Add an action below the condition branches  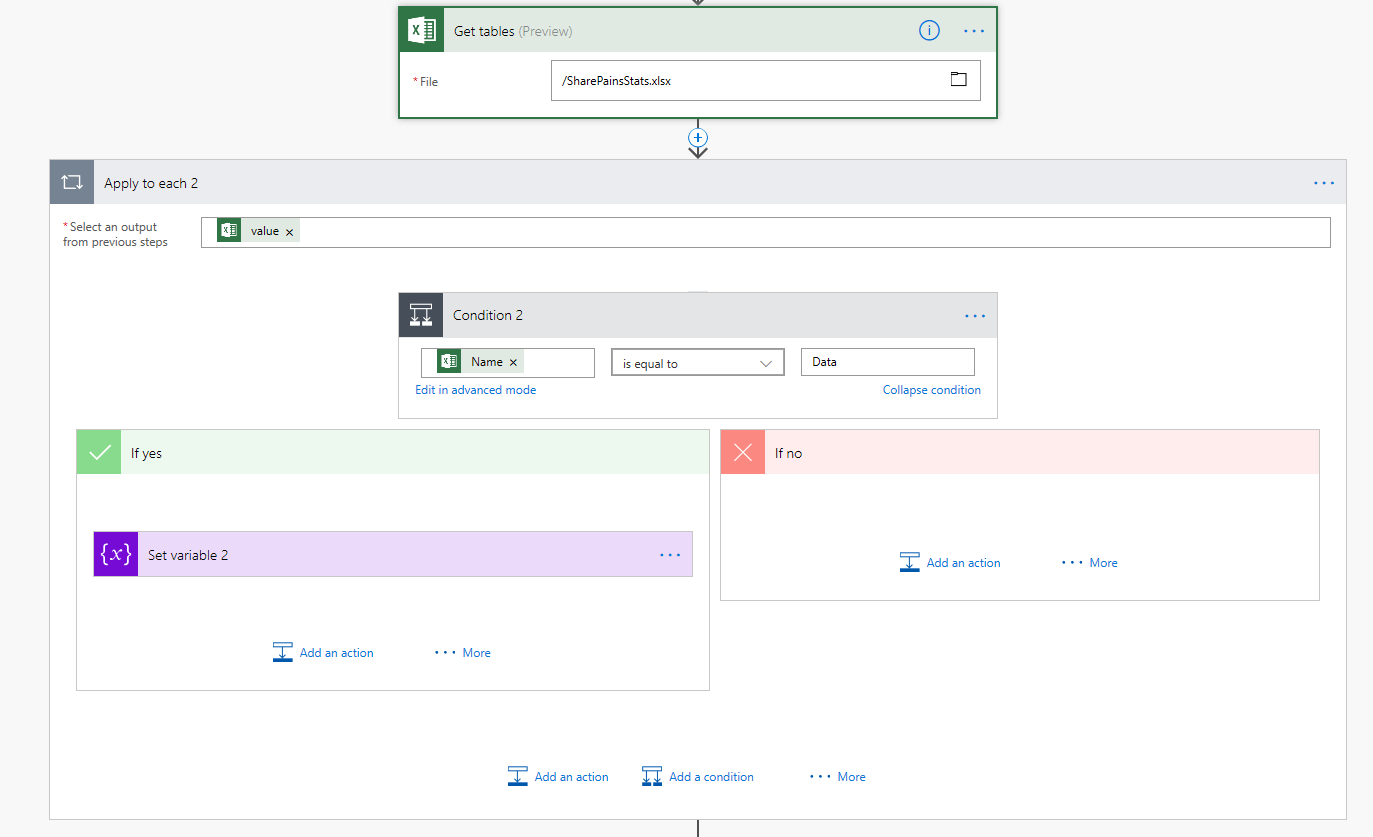pos(558,776)
